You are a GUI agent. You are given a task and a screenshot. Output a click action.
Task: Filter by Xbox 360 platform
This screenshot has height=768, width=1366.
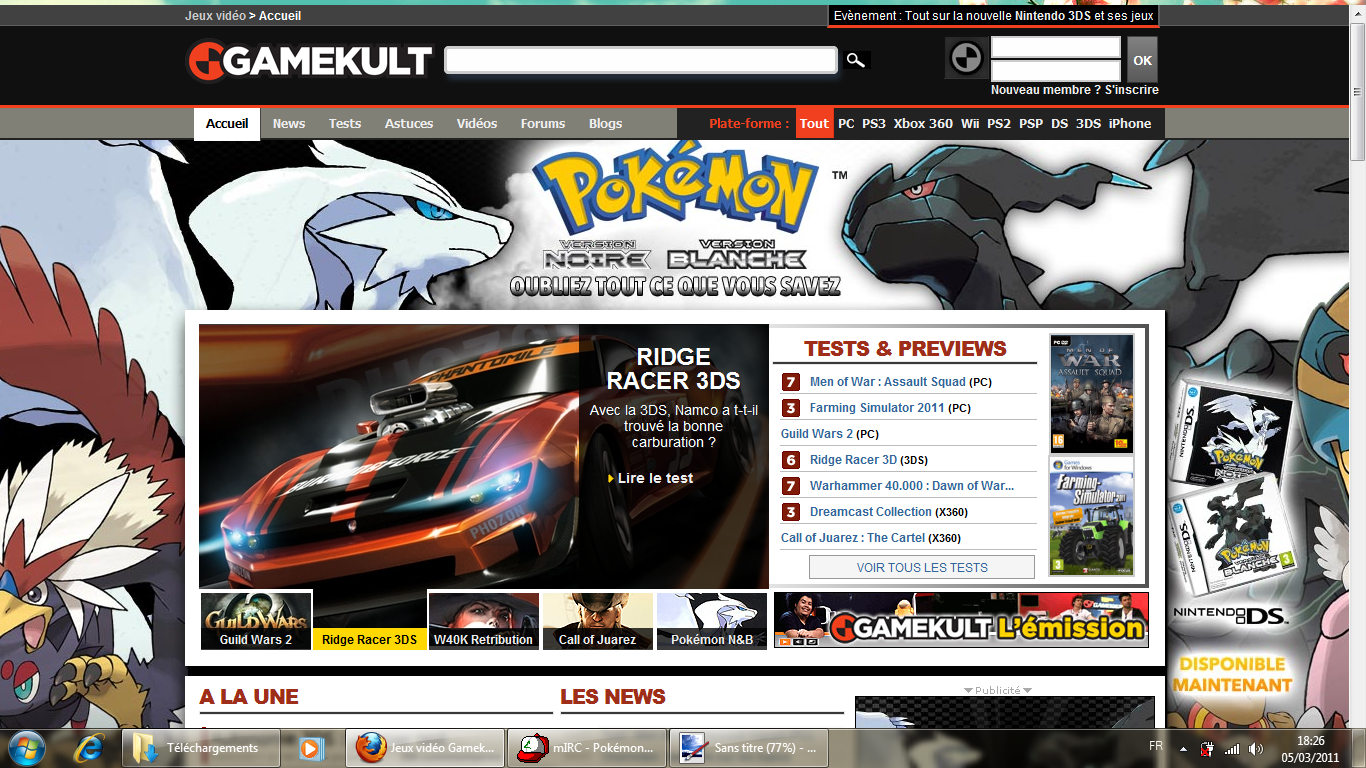(x=923, y=124)
